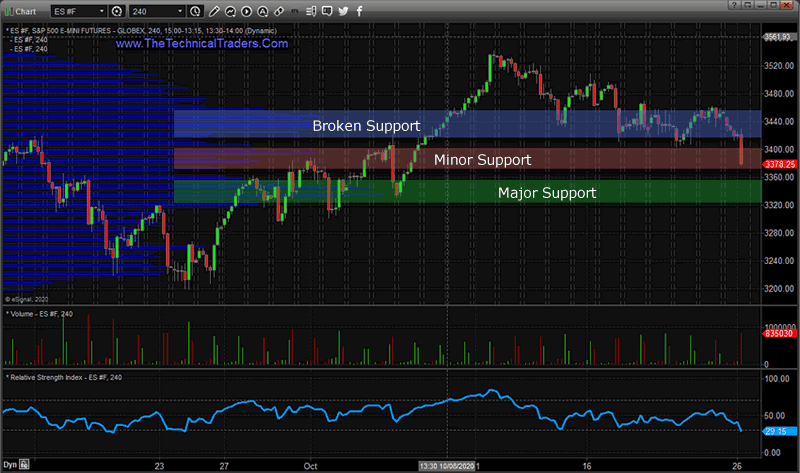Click the pop-out window button

click(x=747, y=5)
